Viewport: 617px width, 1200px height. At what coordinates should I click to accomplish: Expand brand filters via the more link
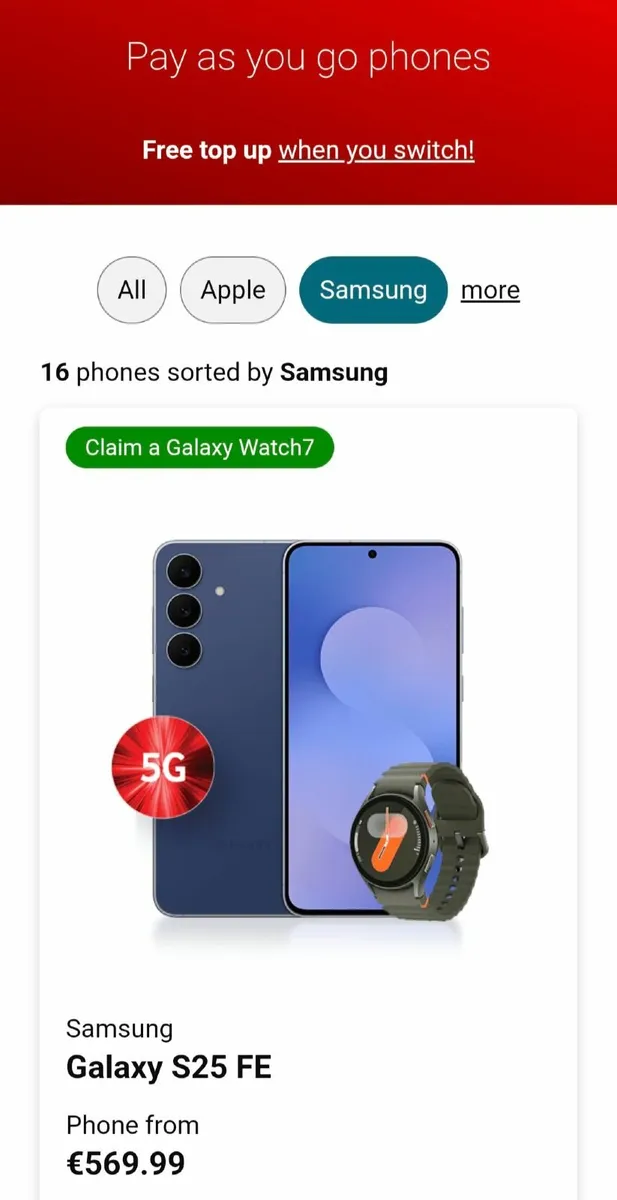490,290
